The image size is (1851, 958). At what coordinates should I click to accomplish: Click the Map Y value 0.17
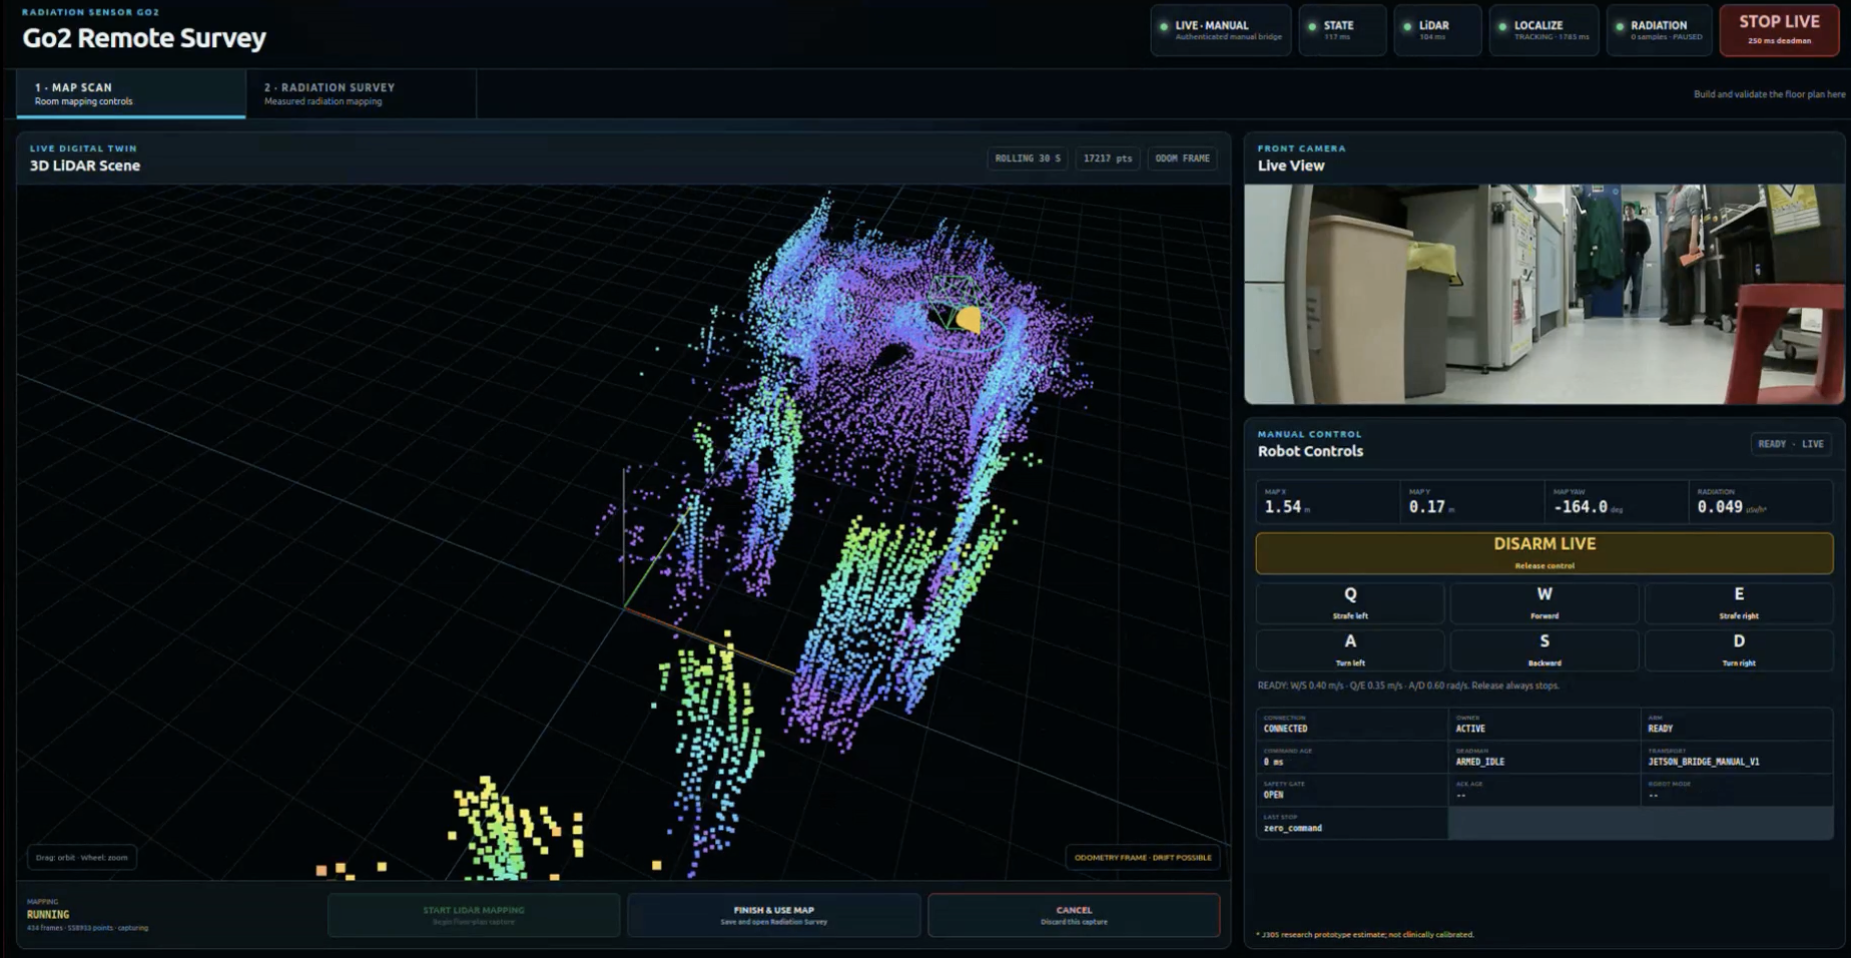coord(1427,507)
